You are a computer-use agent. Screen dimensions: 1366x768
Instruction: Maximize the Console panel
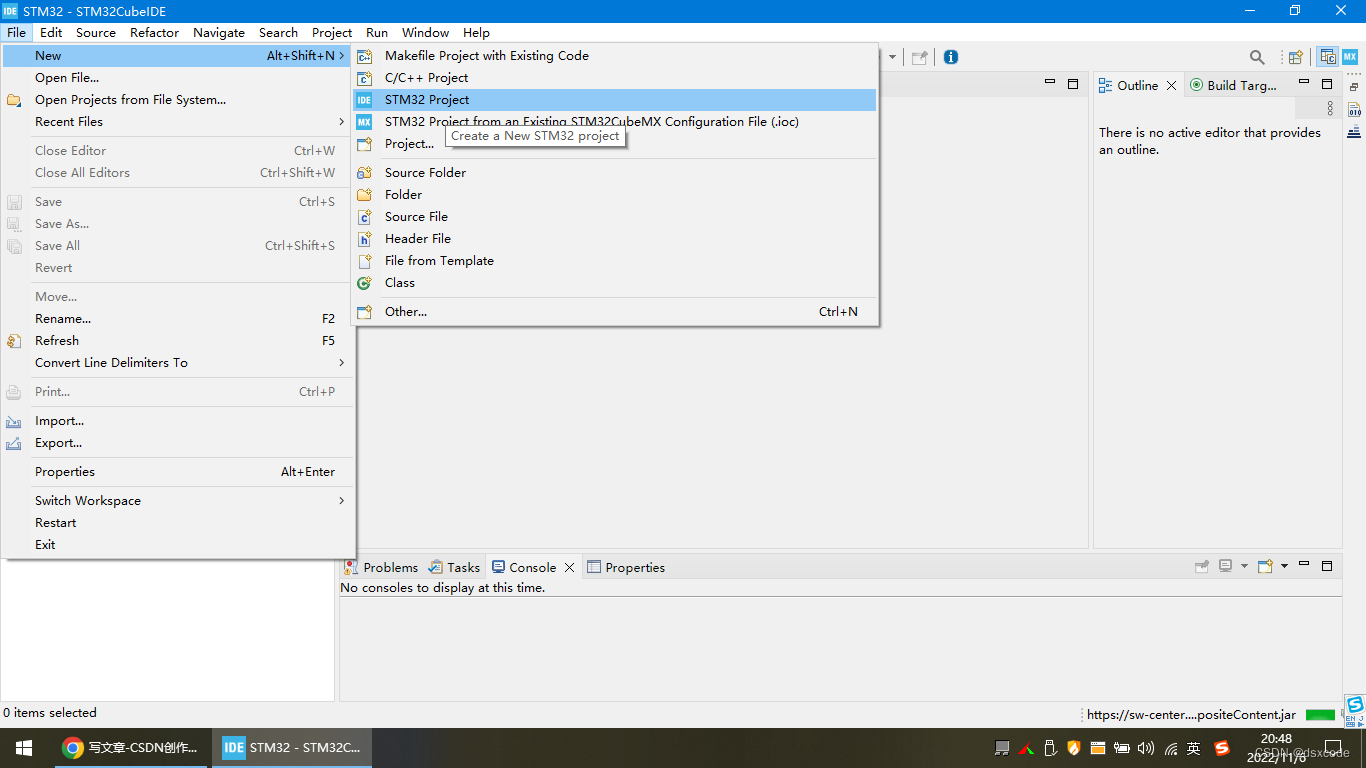point(1328,566)
